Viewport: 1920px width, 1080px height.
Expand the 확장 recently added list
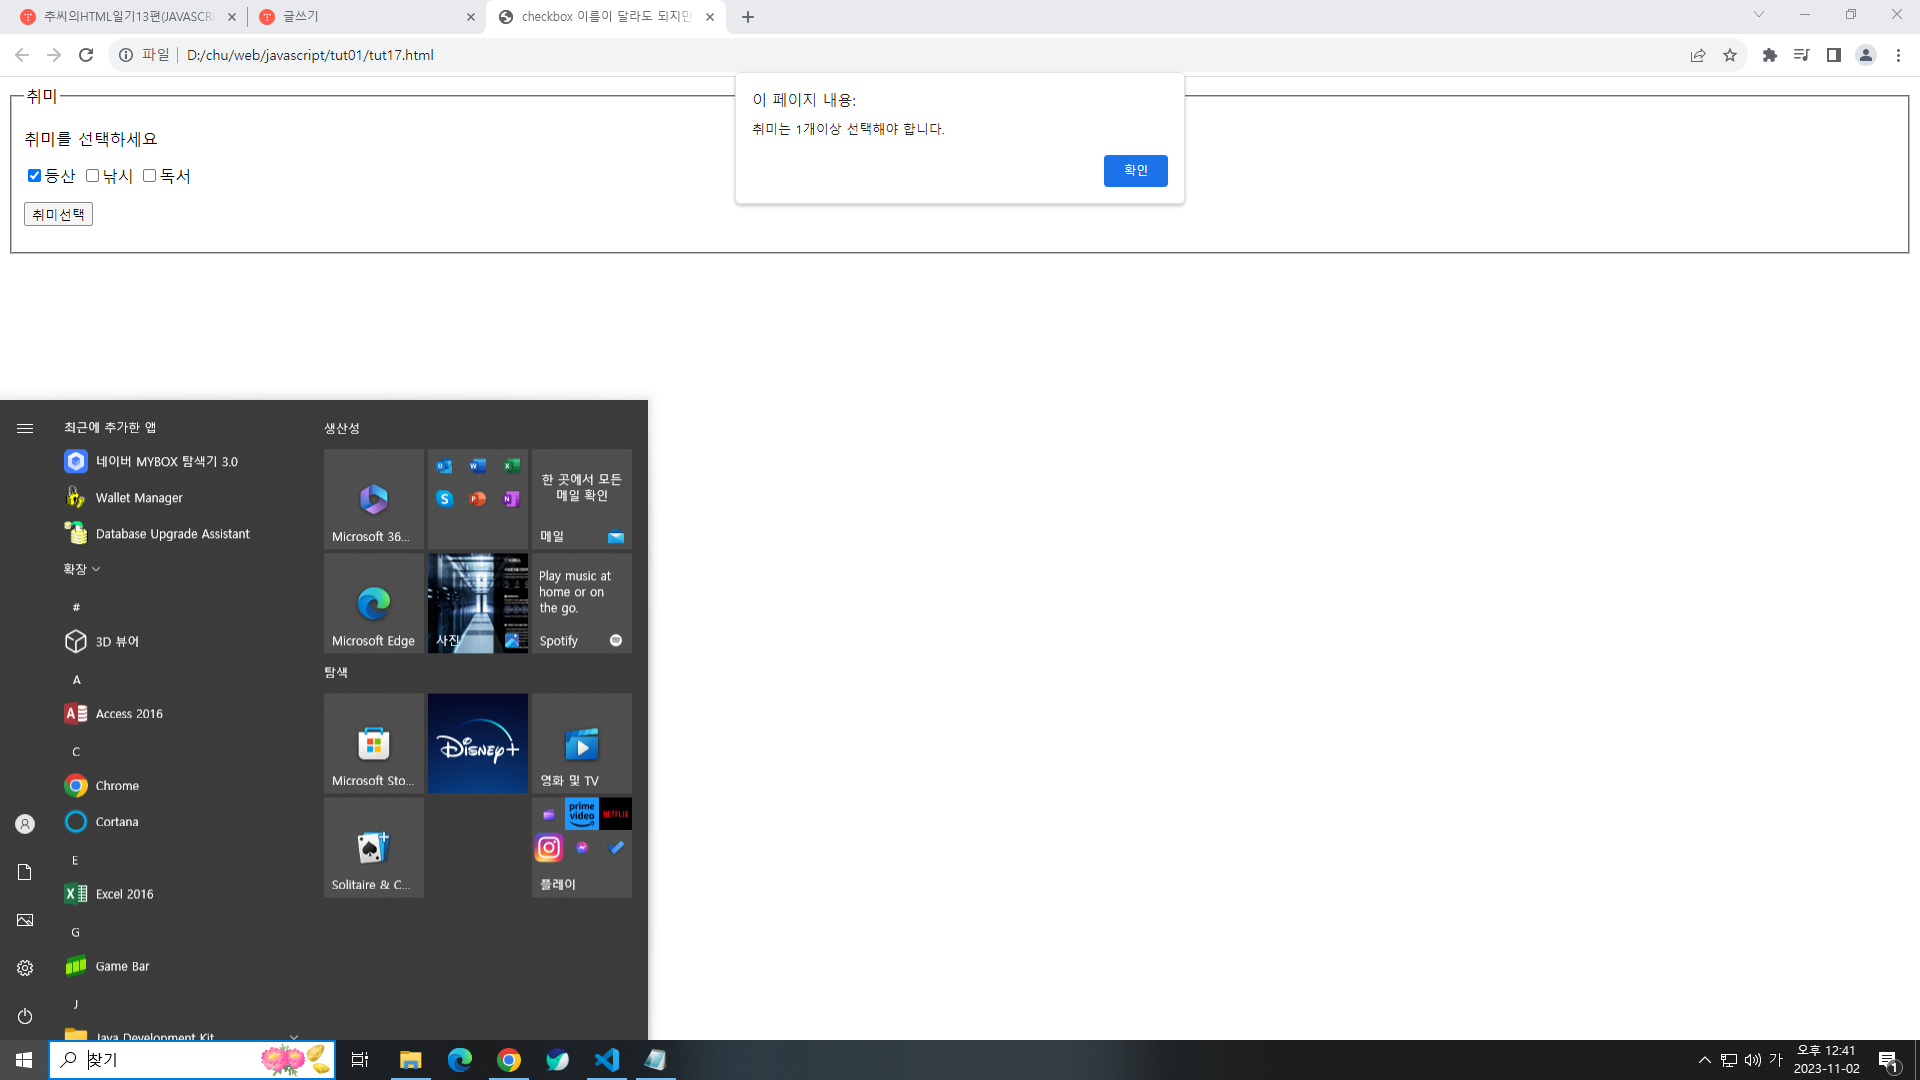(82, 569)
